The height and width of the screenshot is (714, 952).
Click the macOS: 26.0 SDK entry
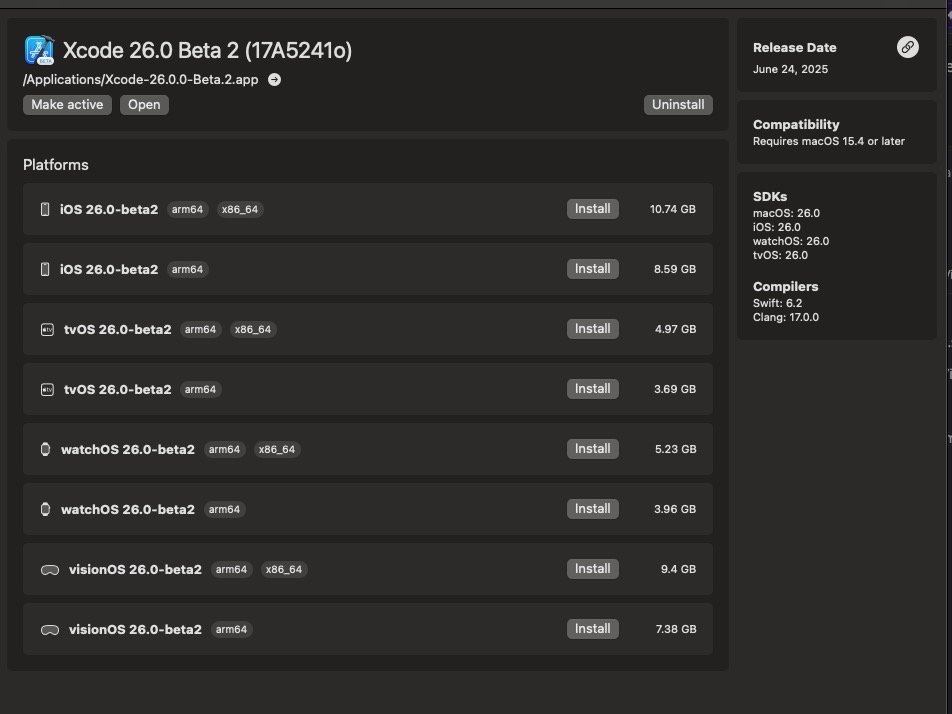click(x=786, y=213)
